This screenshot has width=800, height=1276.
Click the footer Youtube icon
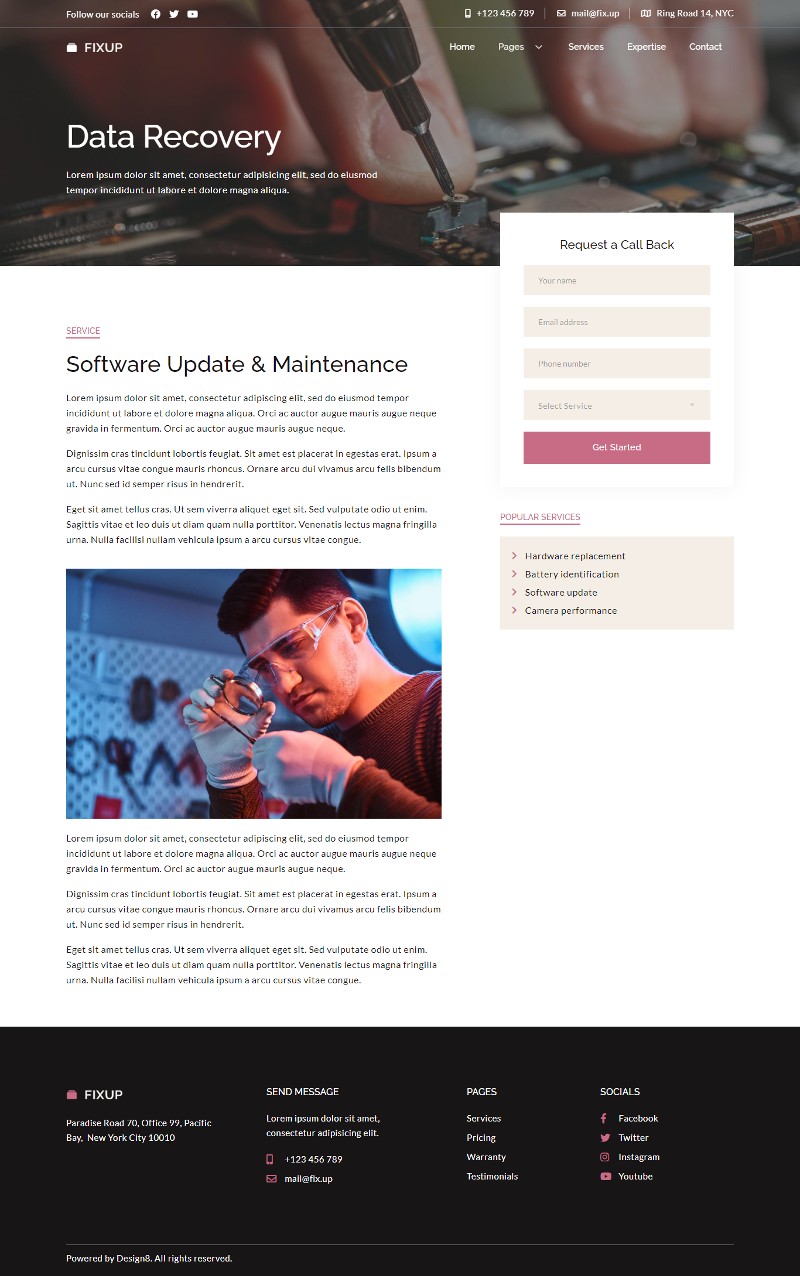(x=605, y=1176)
